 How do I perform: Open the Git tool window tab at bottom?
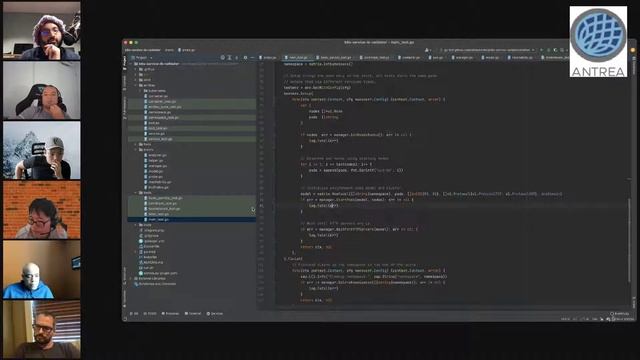click(x=134, y=313)
